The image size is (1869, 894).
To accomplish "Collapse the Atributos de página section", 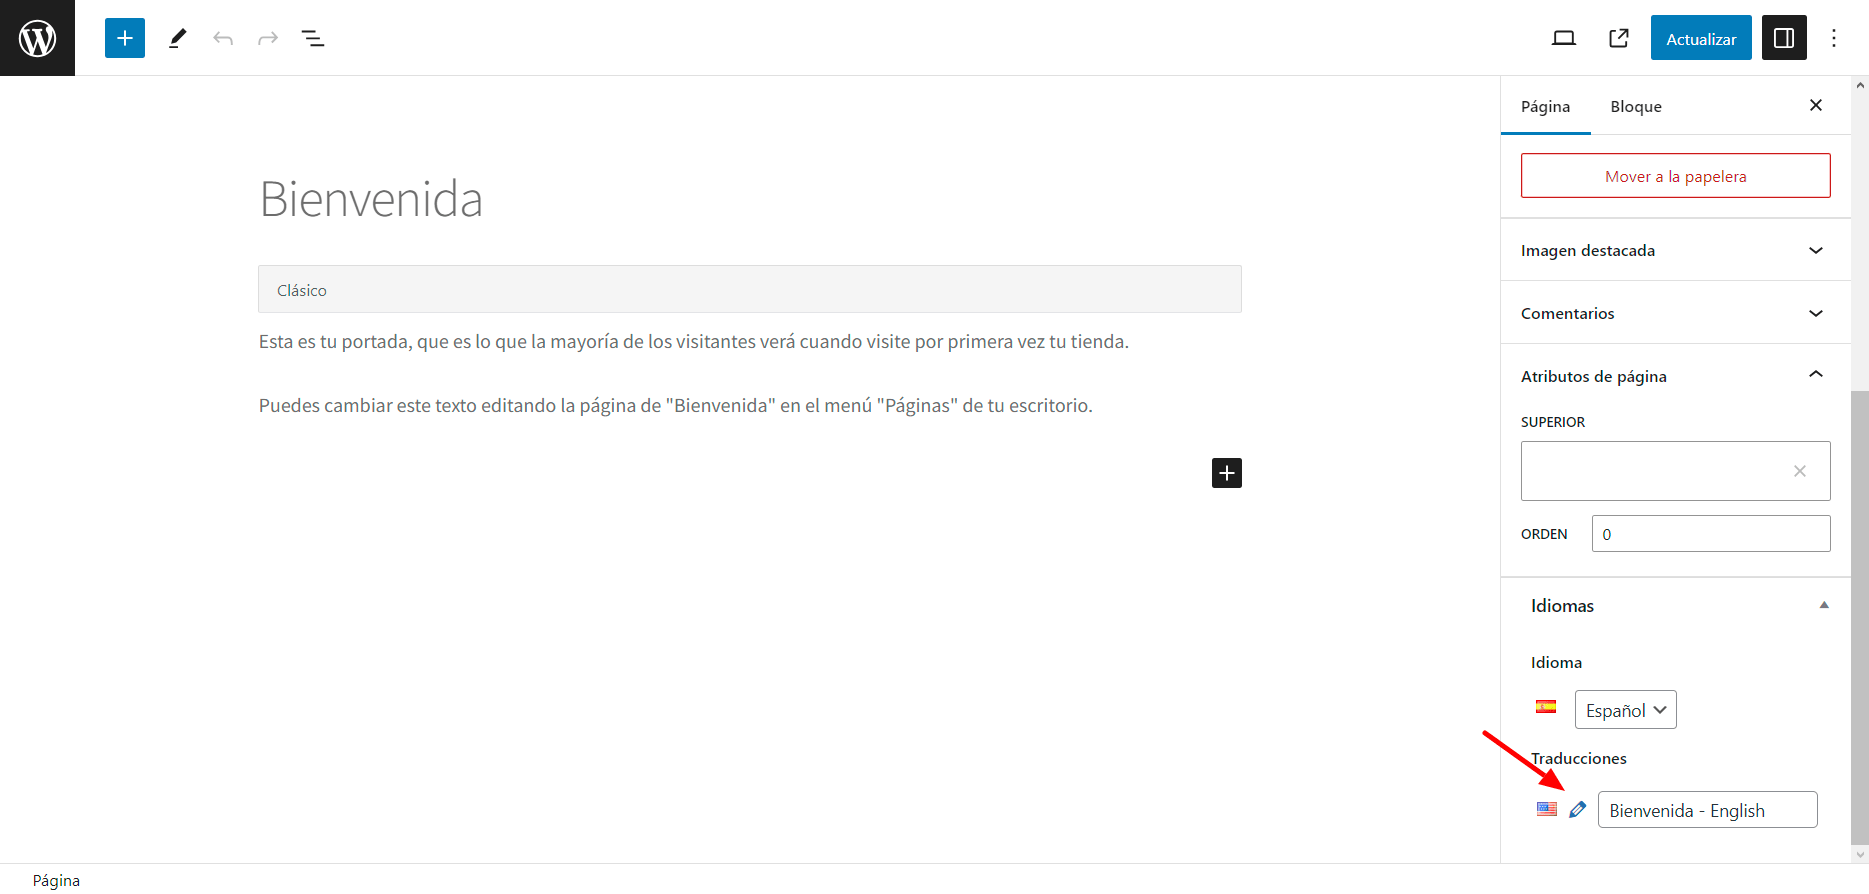I will pyautogui.click(x=1675, y=376).
